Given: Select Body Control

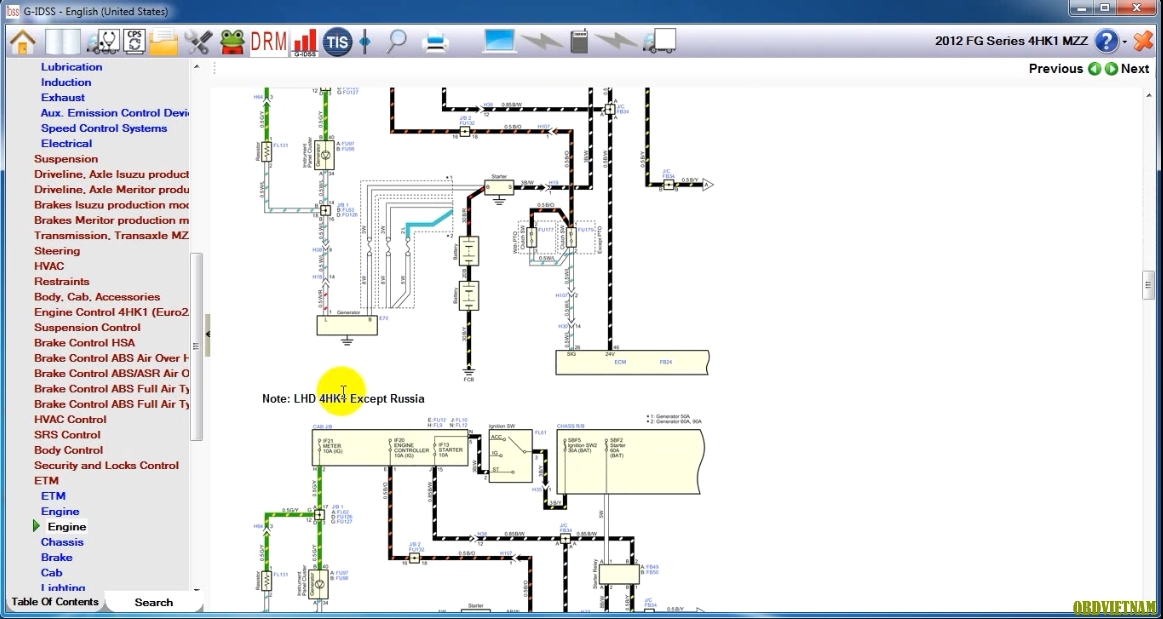Looking at the screenshot, I should (68, 450).
